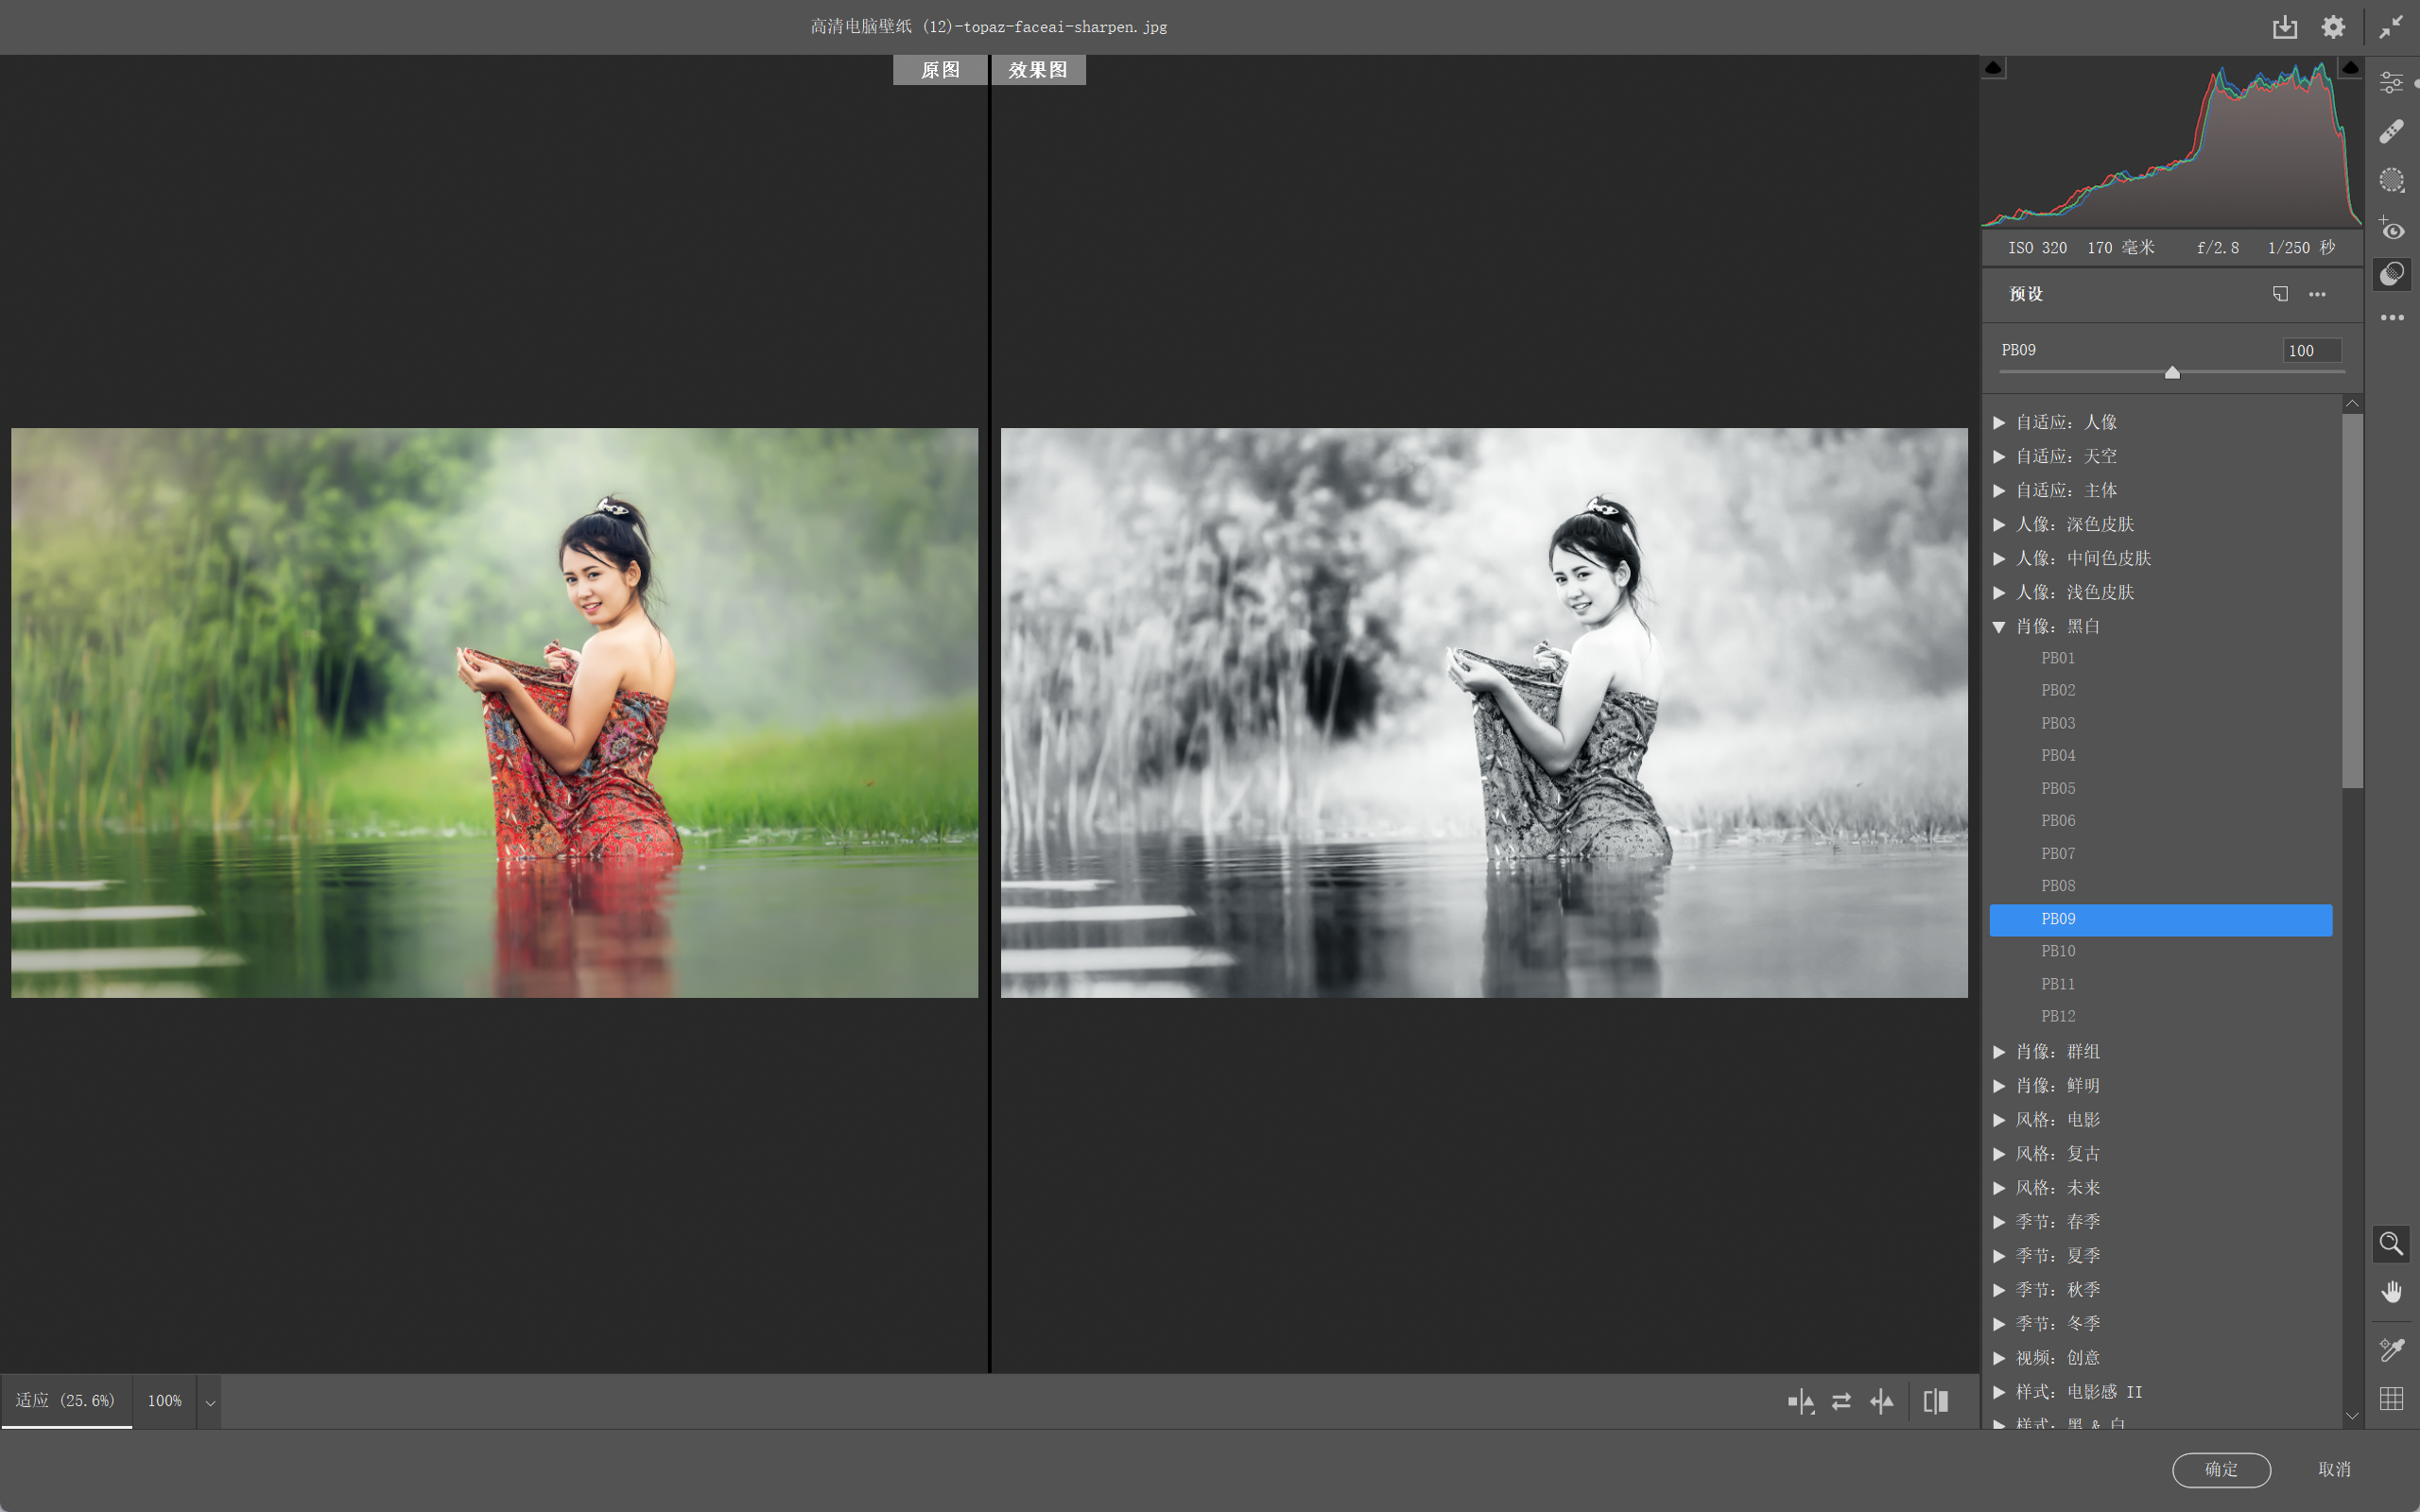Viewport: 2420px width, 1512px height.
Task: Select the Hand pan tool
Action: 2391,1292
